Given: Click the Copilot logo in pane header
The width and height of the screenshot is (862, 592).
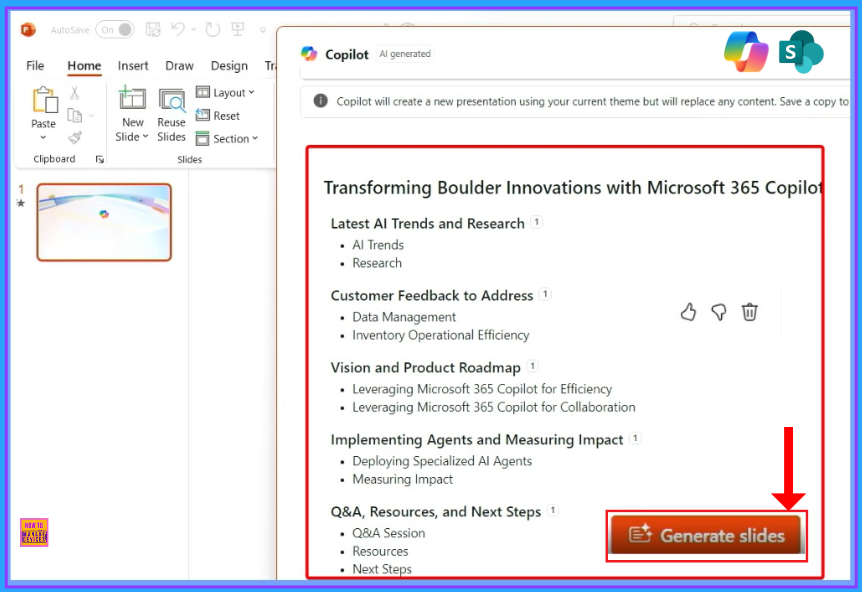Looking at the screenshot, I should 309,54.
